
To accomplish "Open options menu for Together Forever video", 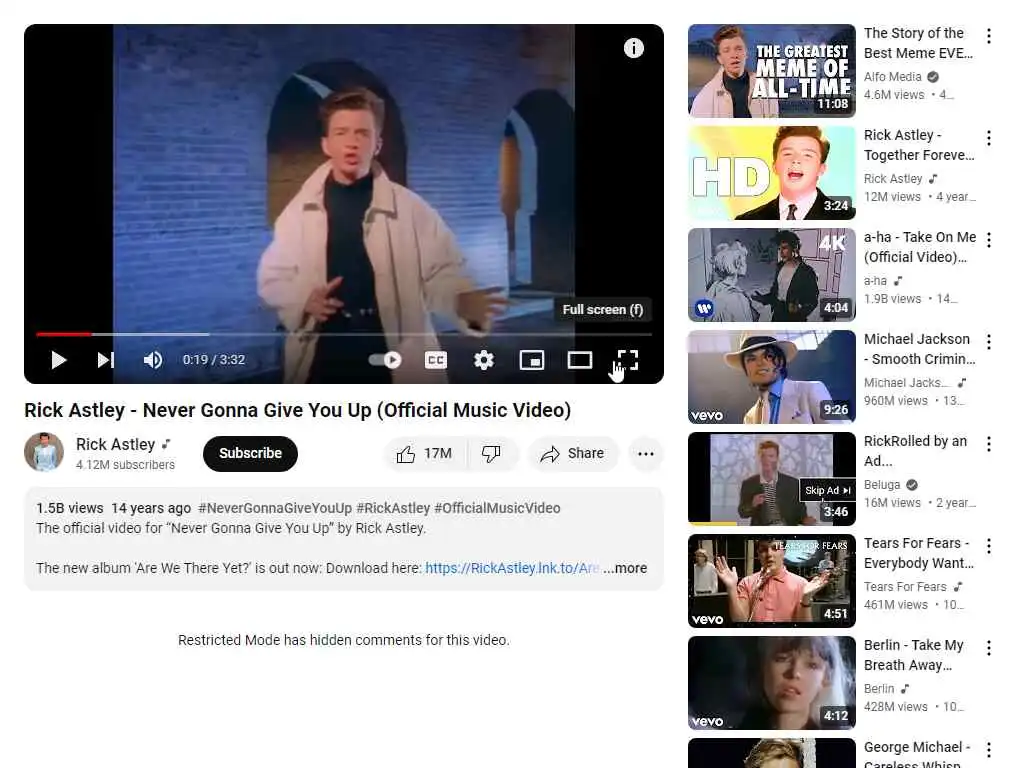I will point(989,138).
